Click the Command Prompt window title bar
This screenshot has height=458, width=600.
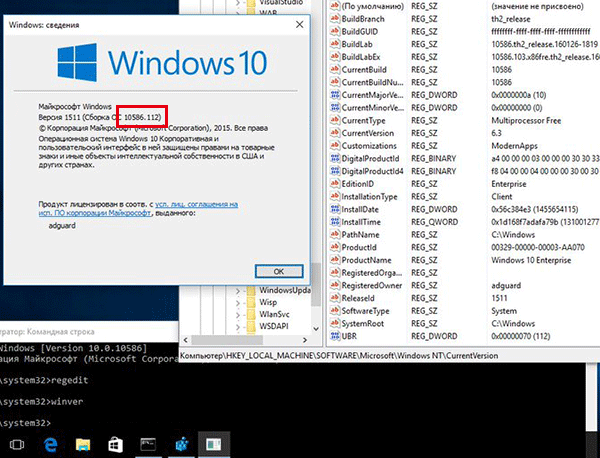89,332
